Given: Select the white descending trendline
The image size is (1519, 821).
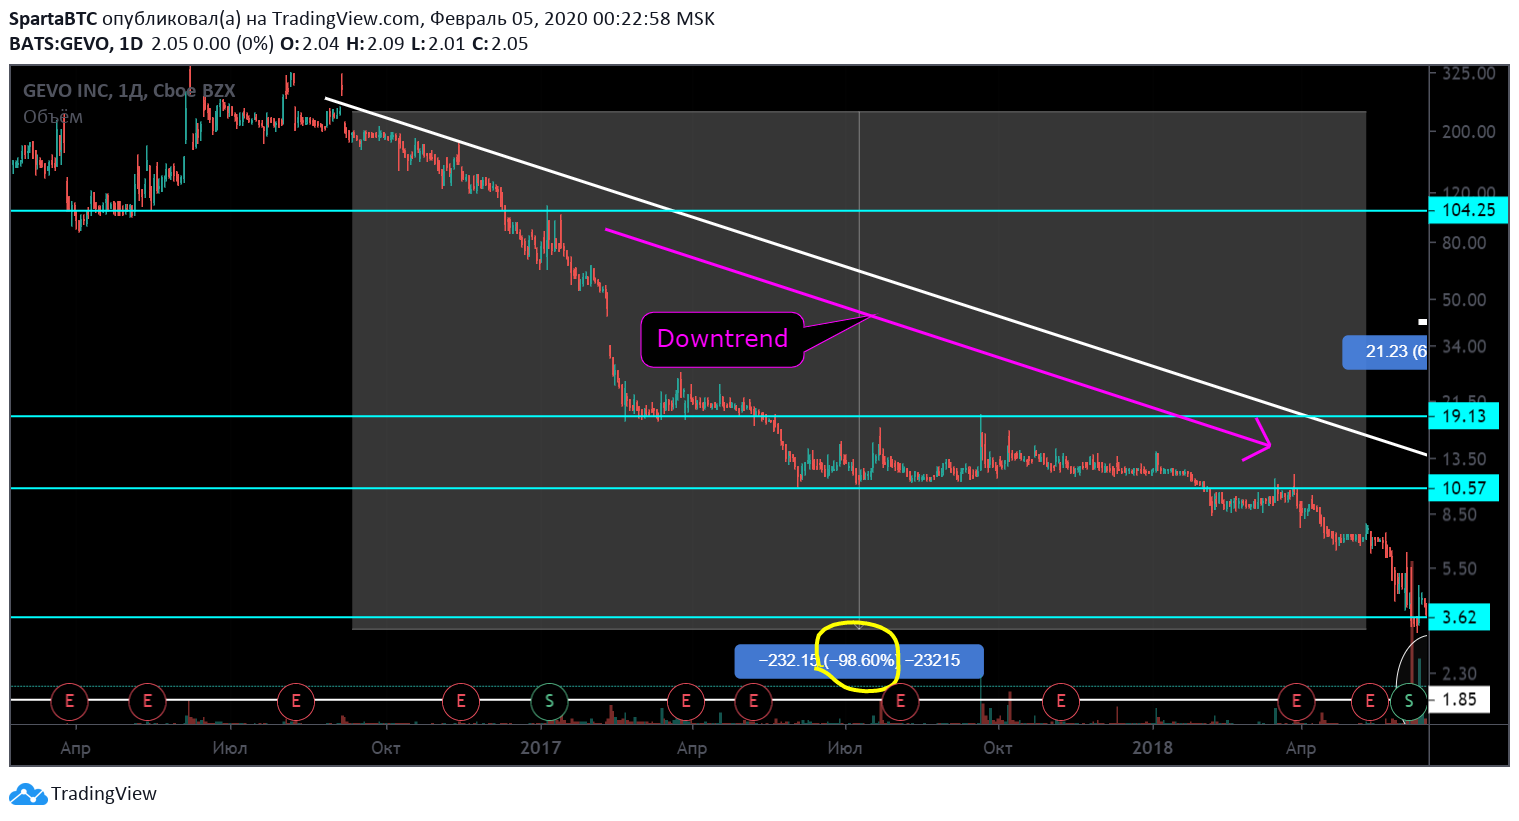Looking at the screenshot, I should point(876,276).
